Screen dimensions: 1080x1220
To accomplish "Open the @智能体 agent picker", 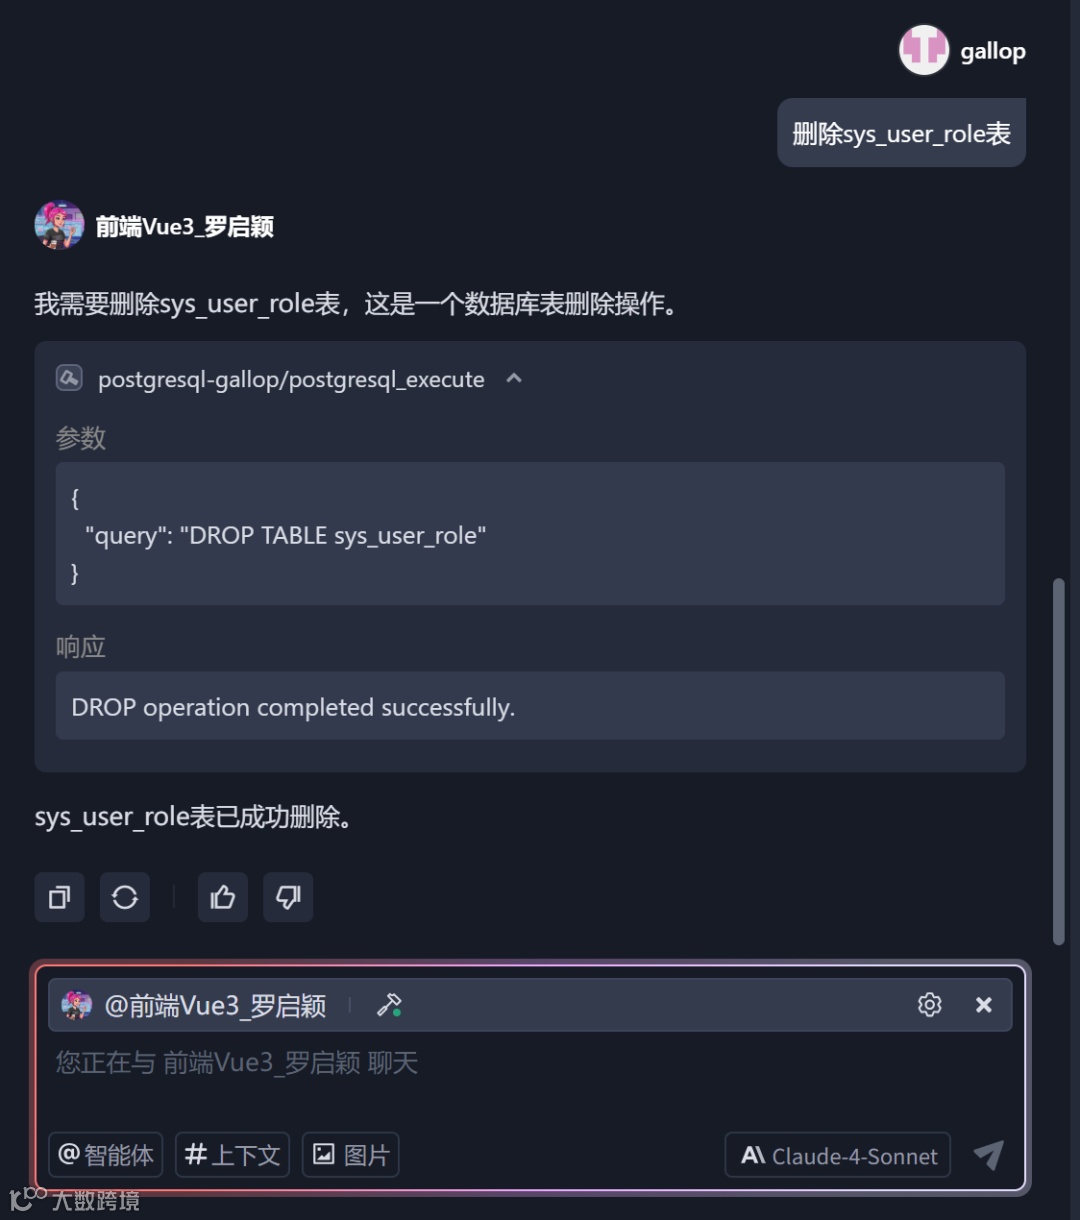I will (106, 1155).
